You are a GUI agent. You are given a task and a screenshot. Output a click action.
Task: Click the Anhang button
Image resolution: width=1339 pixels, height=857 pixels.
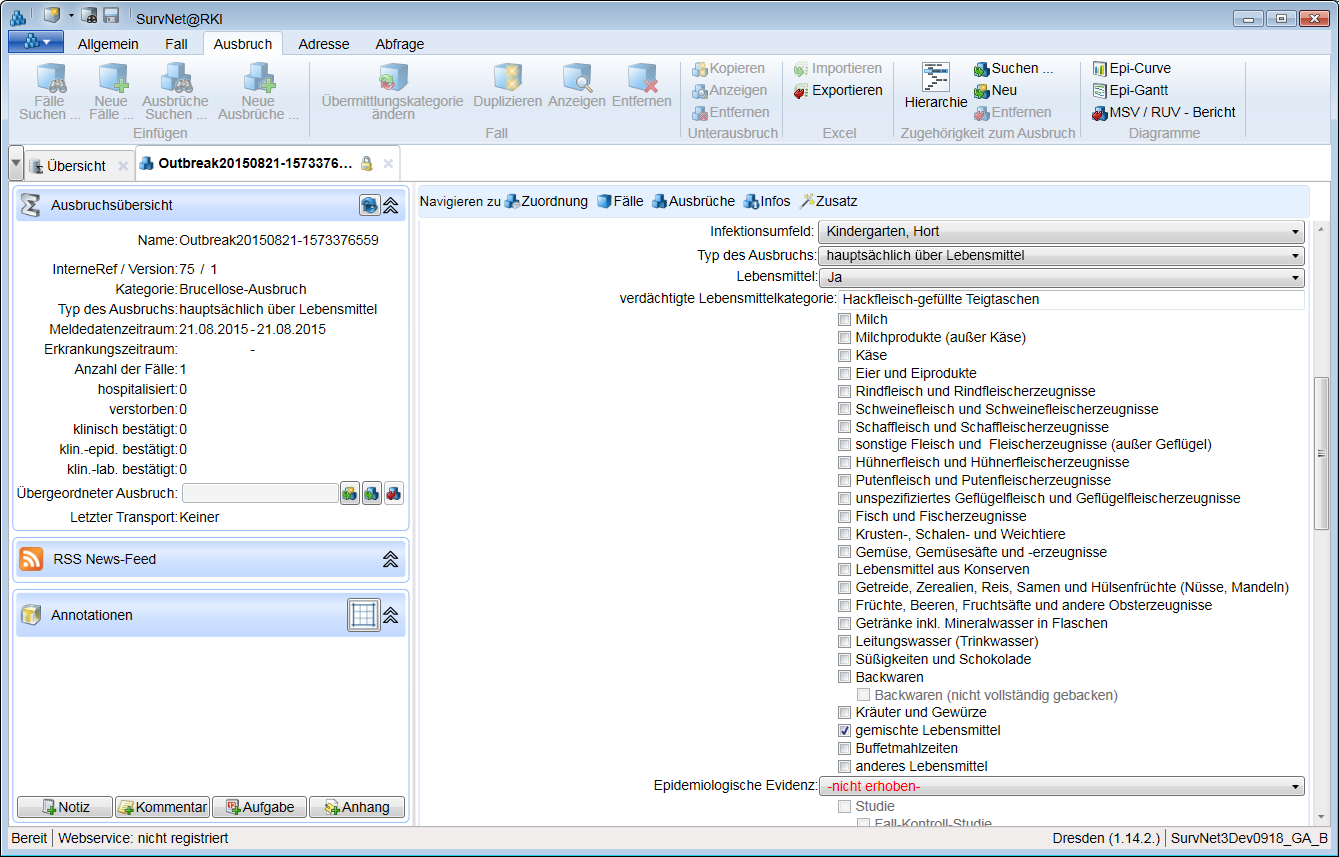click(x=357, y=807)
